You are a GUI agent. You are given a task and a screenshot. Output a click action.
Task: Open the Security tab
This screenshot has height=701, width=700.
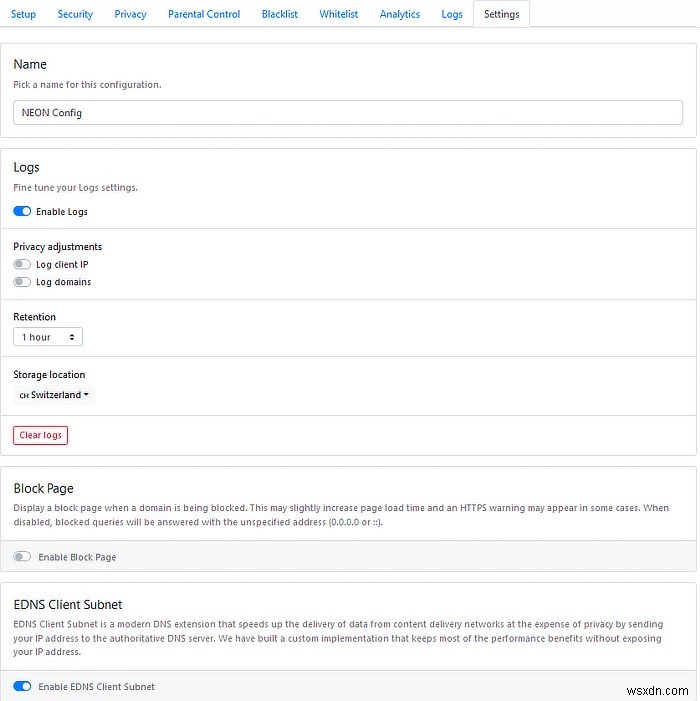tap(75, 14)
